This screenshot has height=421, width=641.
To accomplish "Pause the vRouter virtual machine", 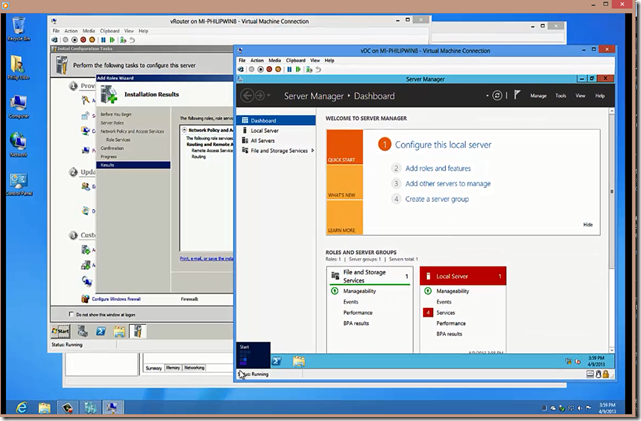I will click(x=103, y=40).
